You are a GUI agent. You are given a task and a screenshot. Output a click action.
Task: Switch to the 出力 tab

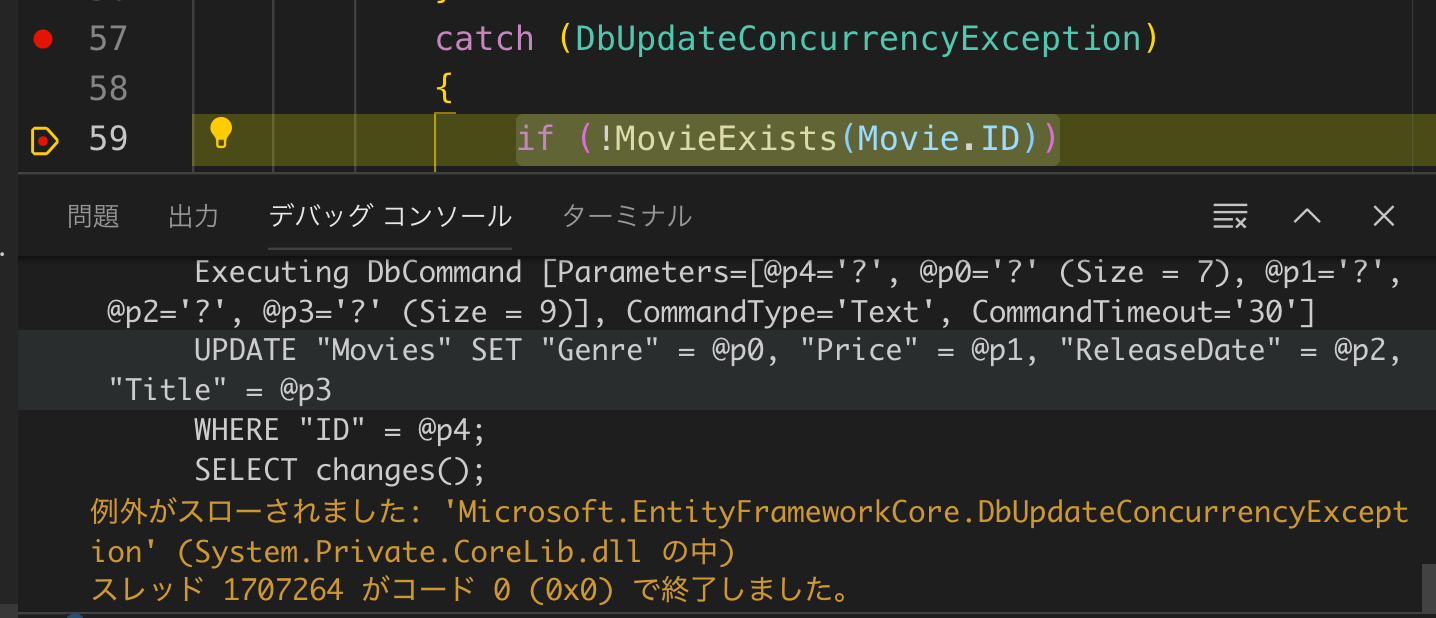pos(193,216)
